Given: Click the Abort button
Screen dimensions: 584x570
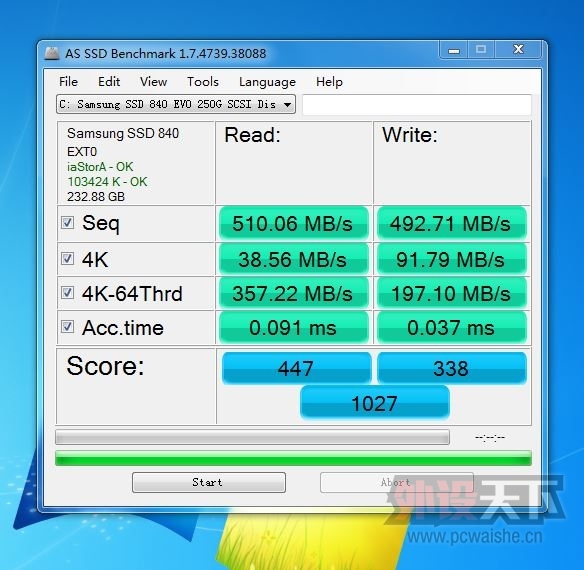Looking at the screenshot, I should tap(396, 482).
